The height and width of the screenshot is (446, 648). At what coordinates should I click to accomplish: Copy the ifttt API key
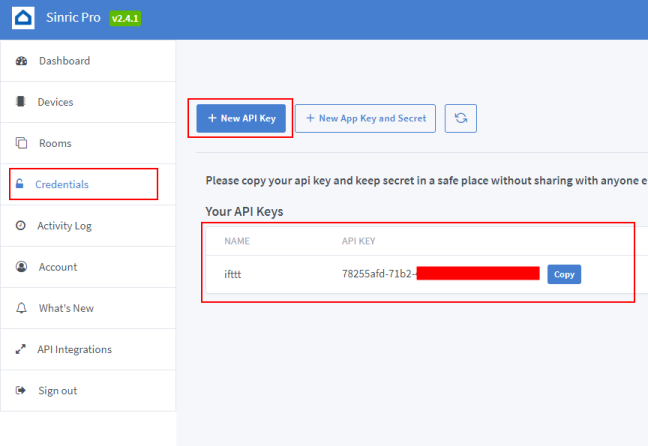(x=564, y=274)
